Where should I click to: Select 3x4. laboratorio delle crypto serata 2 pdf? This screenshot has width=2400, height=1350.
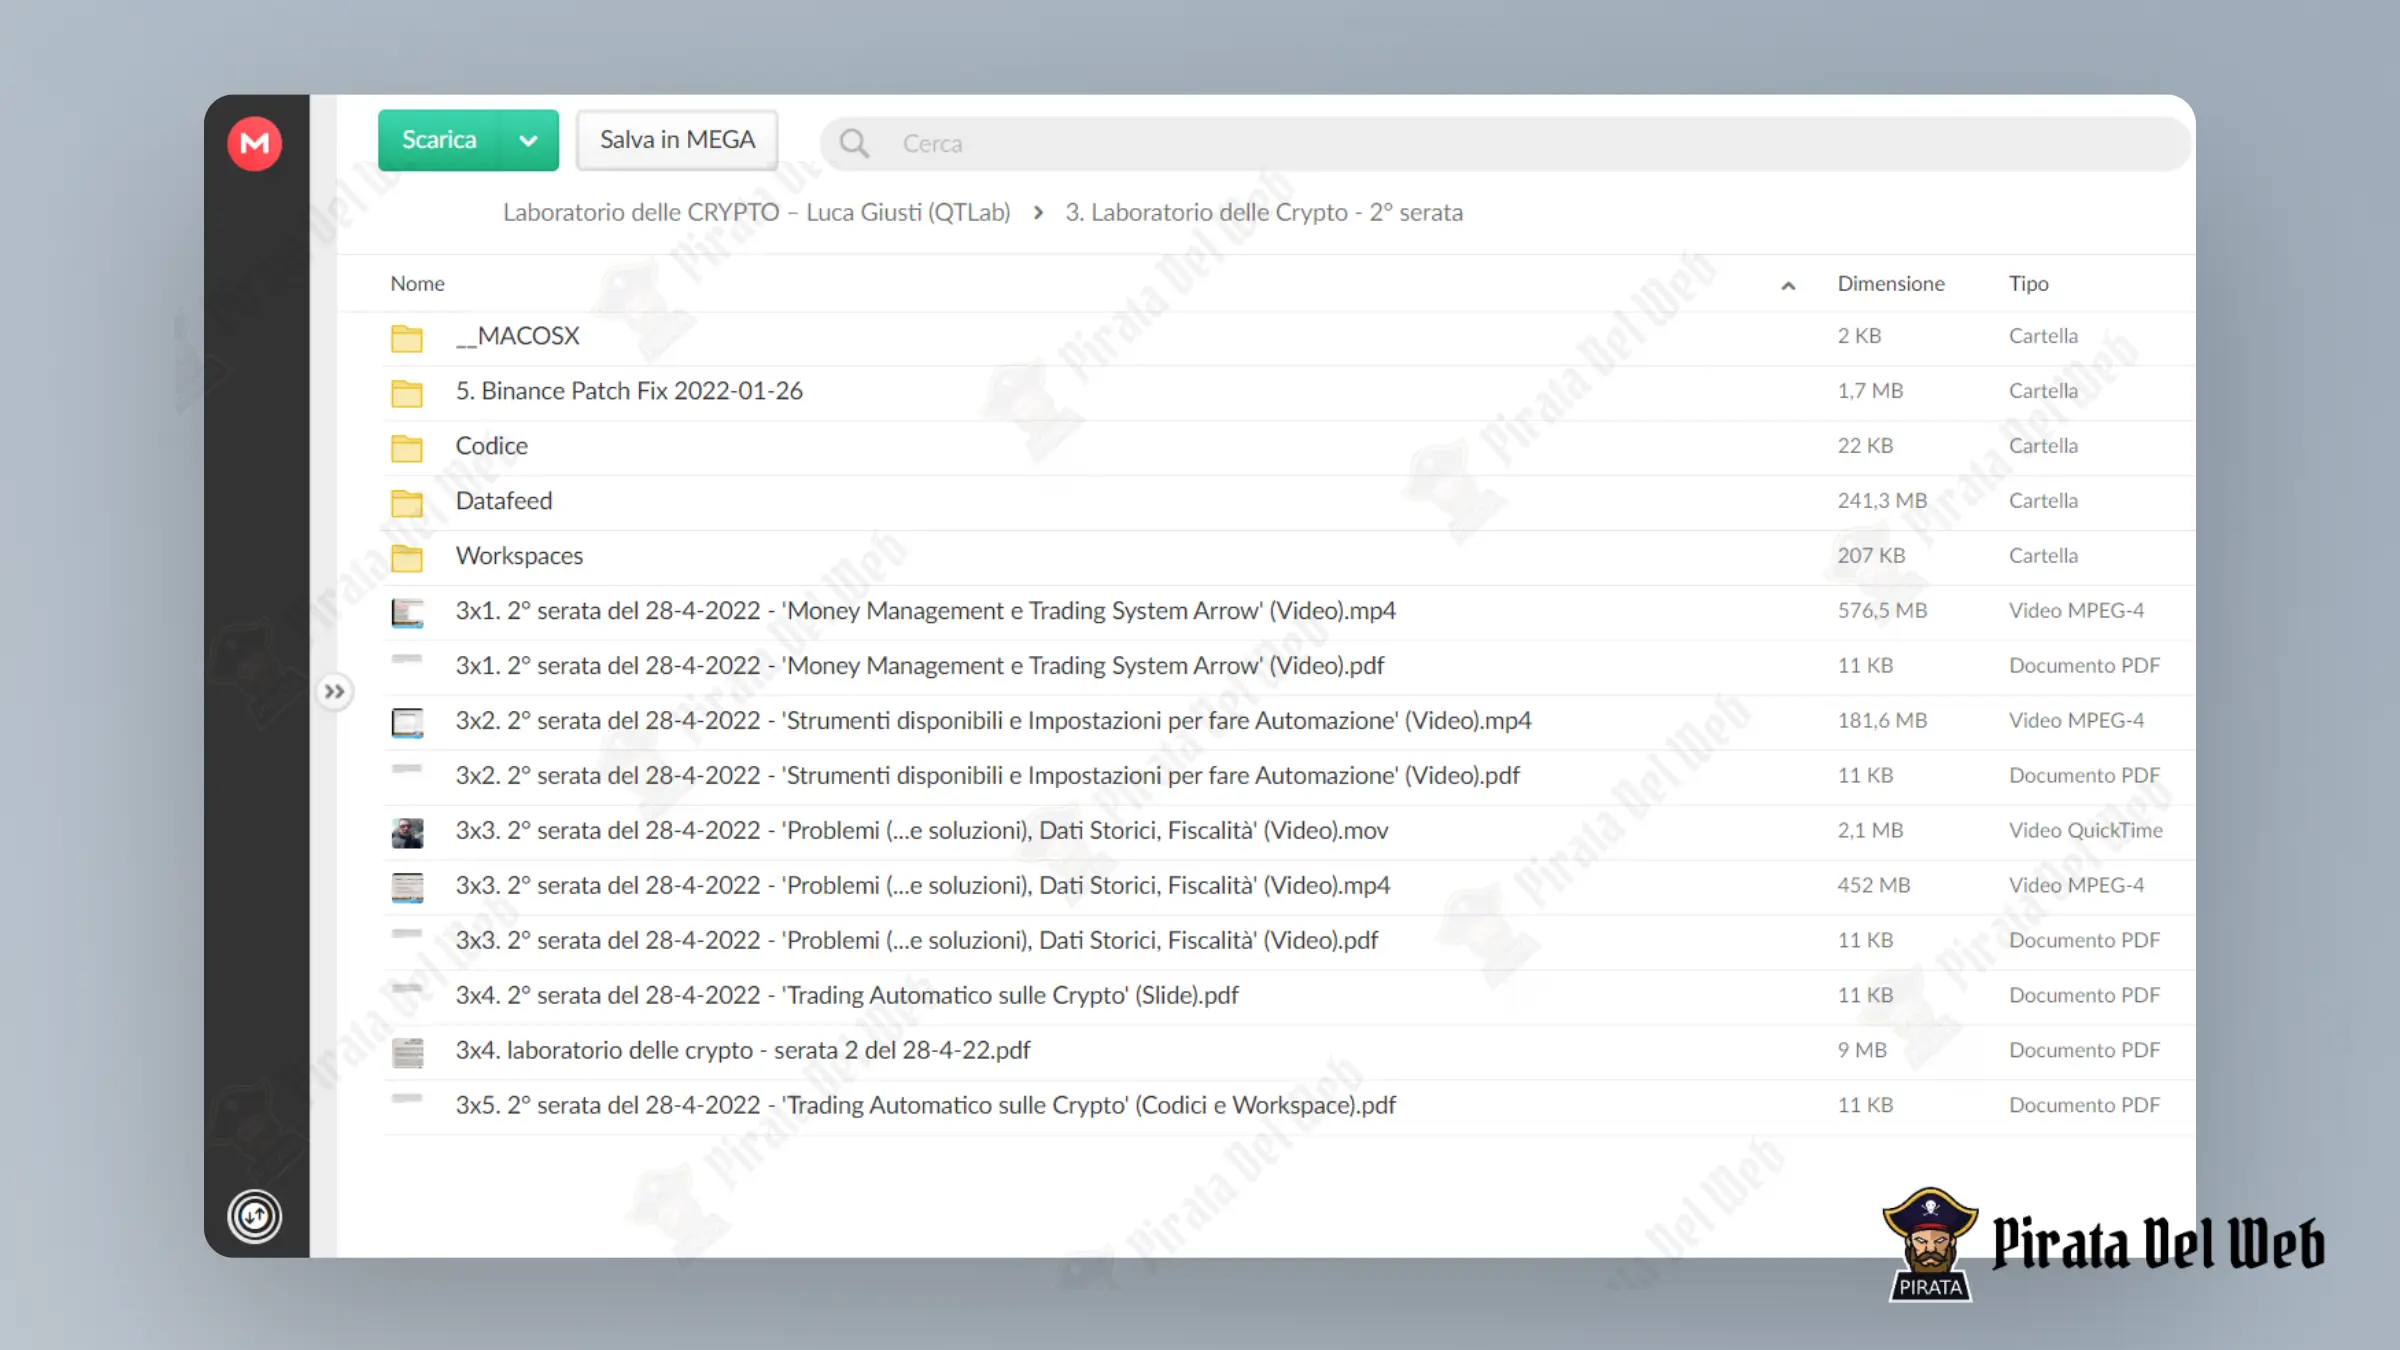tap(743, 1051)
